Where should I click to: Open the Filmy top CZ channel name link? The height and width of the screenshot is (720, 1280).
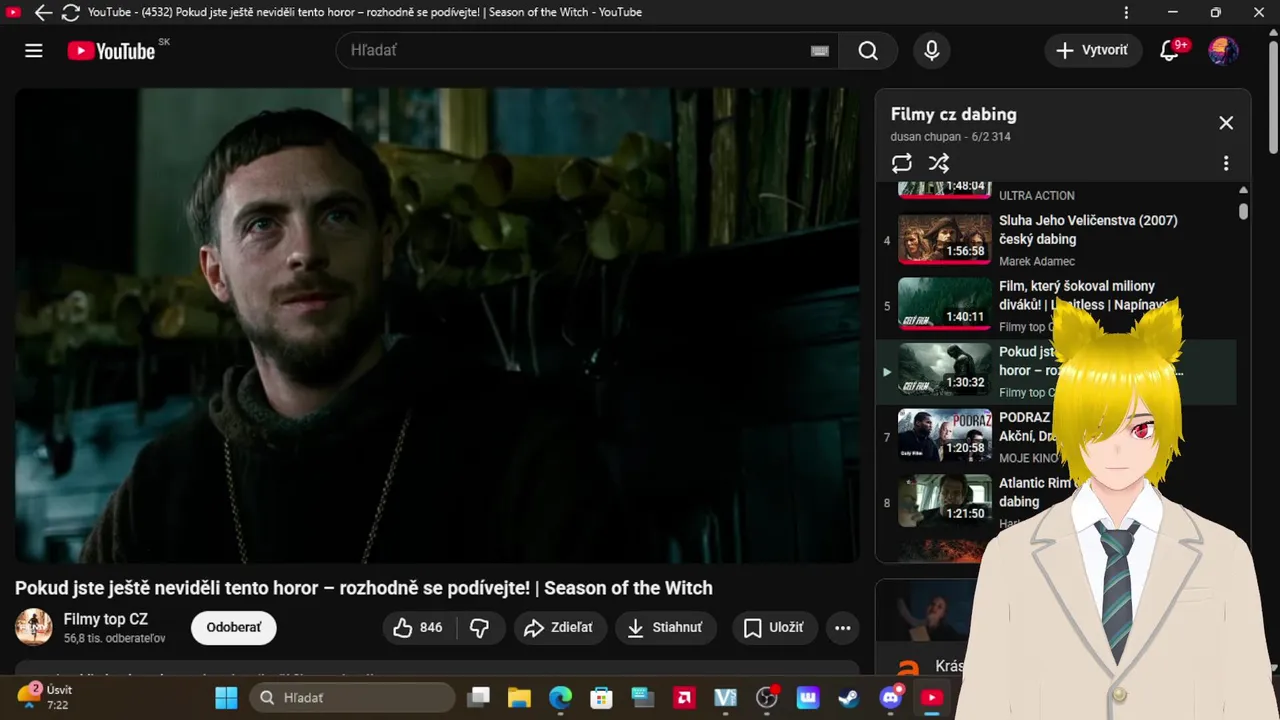[x=106, y=619]
